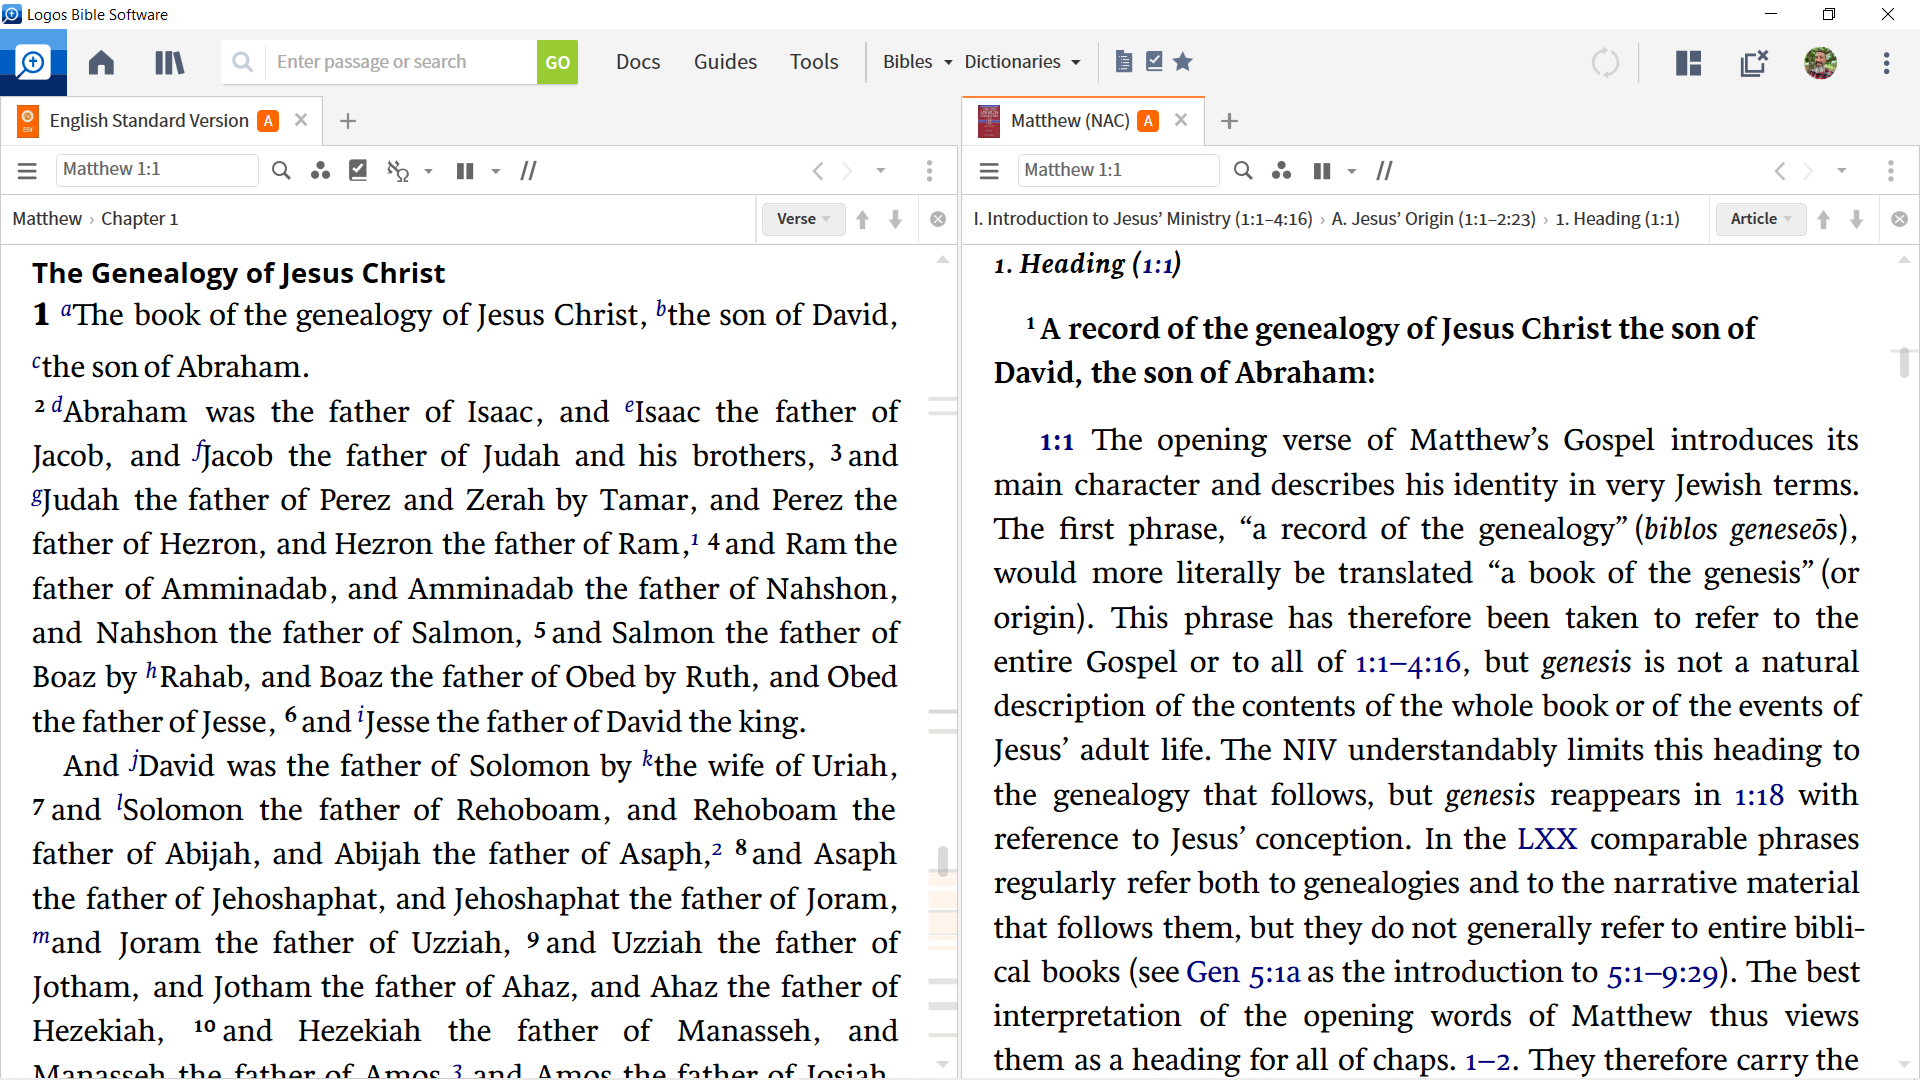
Task: Open the Logos search magnifier icon
Action: click(33, 62)
